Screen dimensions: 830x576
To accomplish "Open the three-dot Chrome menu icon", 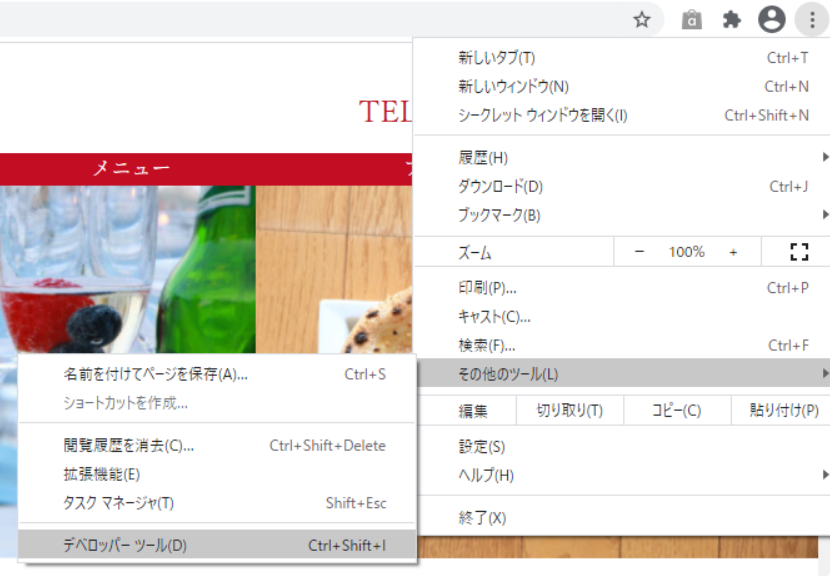I will point(812,18).
